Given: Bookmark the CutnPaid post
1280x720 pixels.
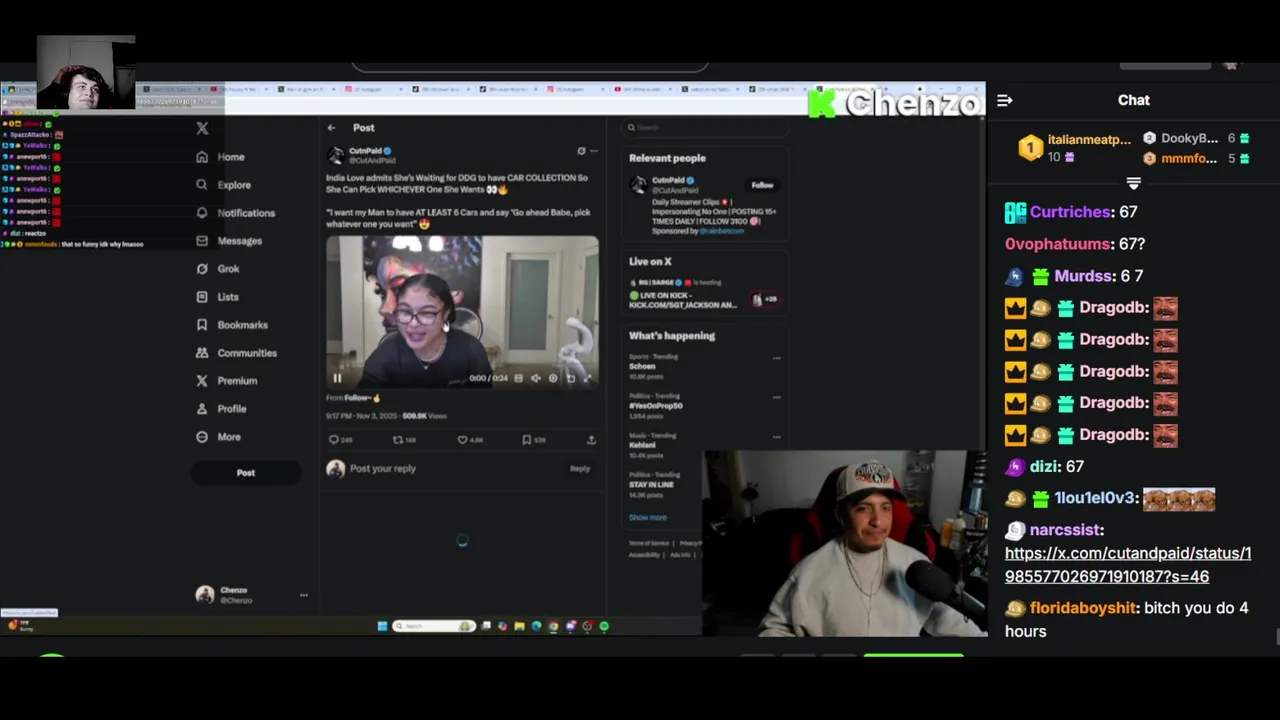Looking at the screenshot, I should point(527,440).
